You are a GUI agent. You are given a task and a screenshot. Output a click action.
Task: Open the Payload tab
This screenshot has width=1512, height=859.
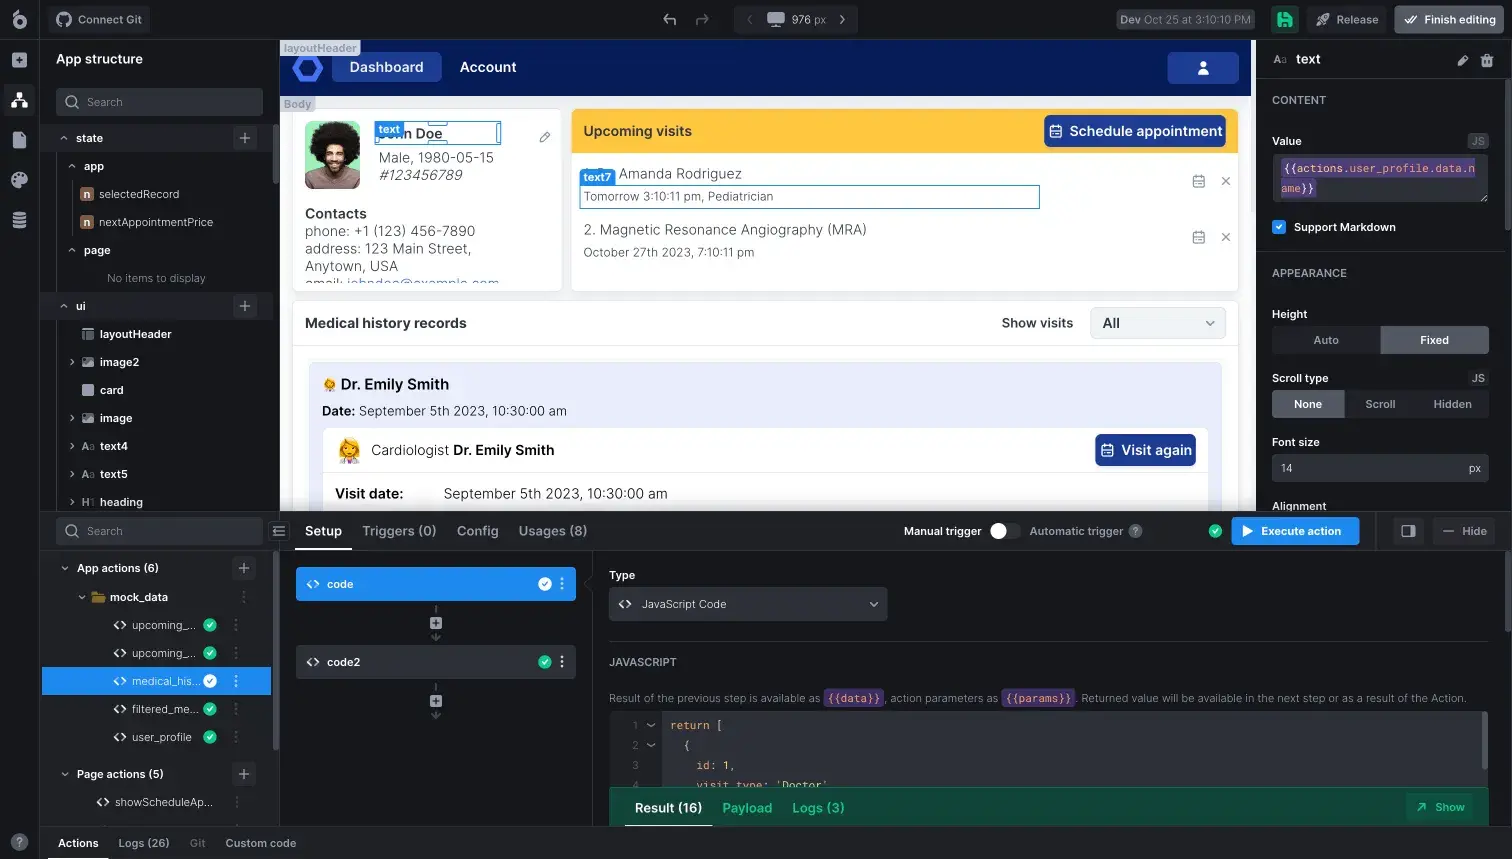click(x=747, y=808)
